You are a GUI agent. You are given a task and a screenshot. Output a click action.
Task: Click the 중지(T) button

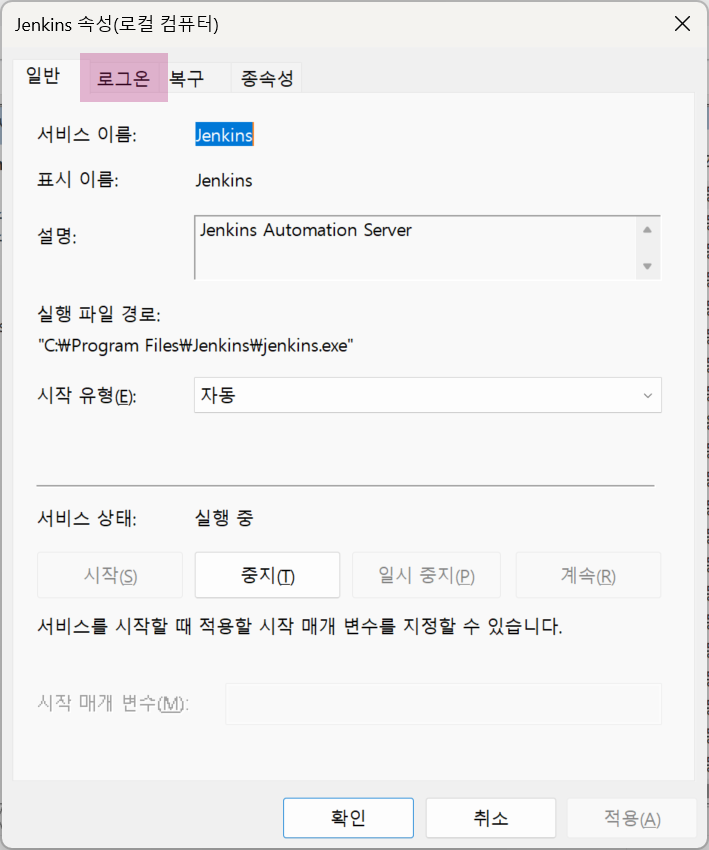(267, 575)
